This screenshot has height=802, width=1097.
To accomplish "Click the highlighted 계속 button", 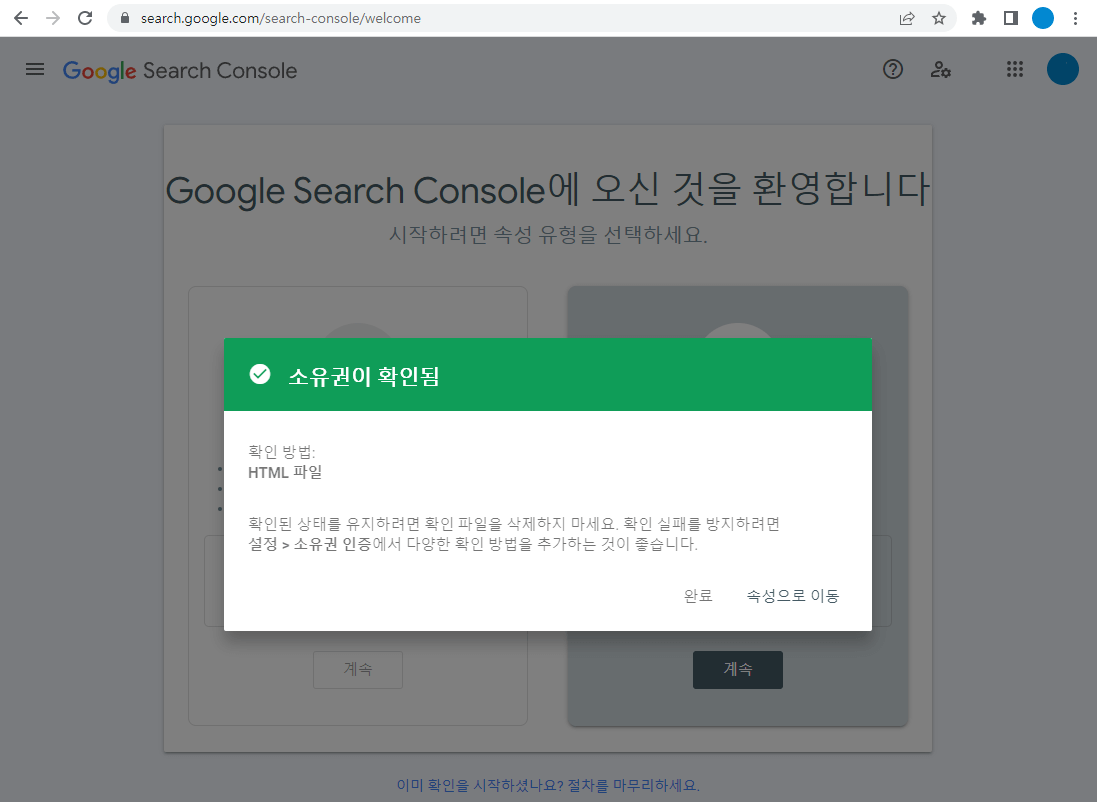I will tap(737, 669).
